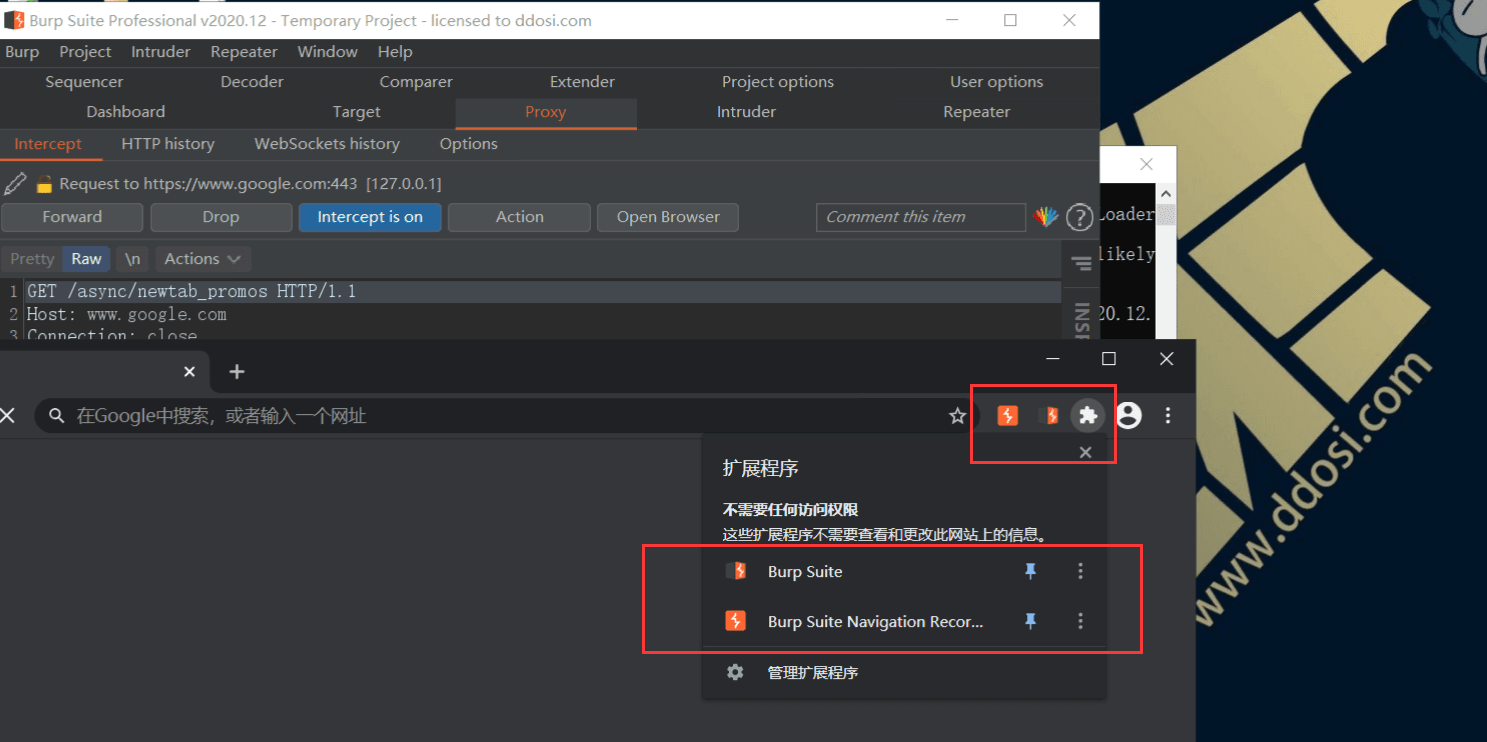Click the Burp Suite logo in title bar
The height and width of the screenshot is (742, 1487).
click(15, 20)
